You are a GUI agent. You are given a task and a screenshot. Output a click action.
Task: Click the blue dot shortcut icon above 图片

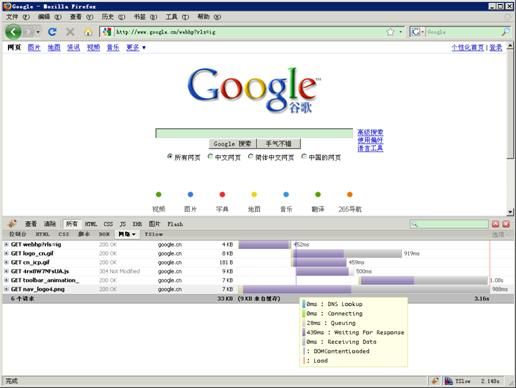click(190, 194)
